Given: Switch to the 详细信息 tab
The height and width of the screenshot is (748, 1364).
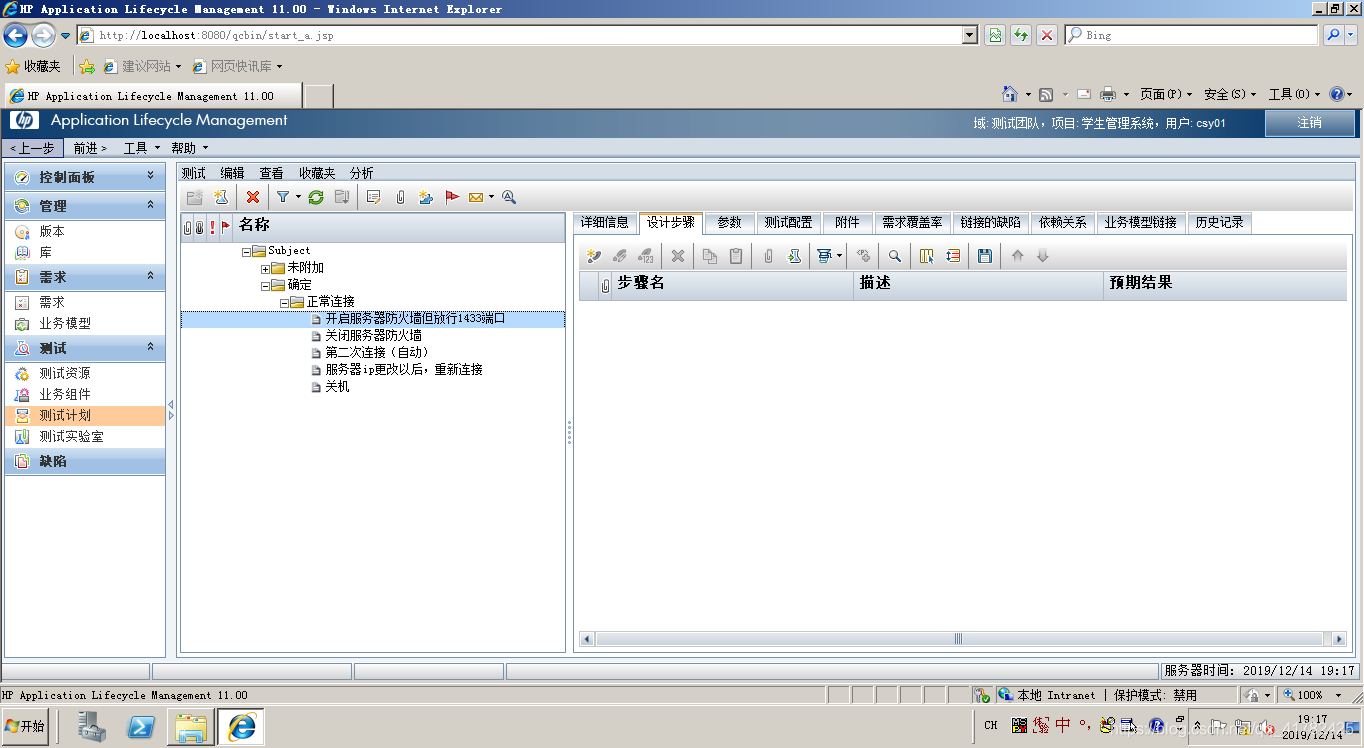Looking at the screenshot, I should point(605,223).
